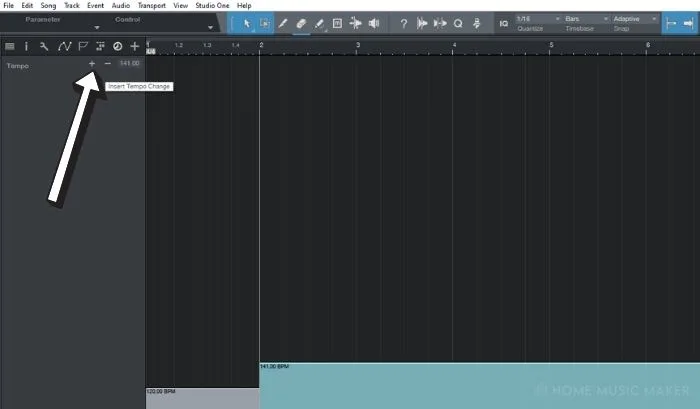Click beat 1.3 on the ruler
This screenshot has width=700, height=409.
[x=207, y=45]
